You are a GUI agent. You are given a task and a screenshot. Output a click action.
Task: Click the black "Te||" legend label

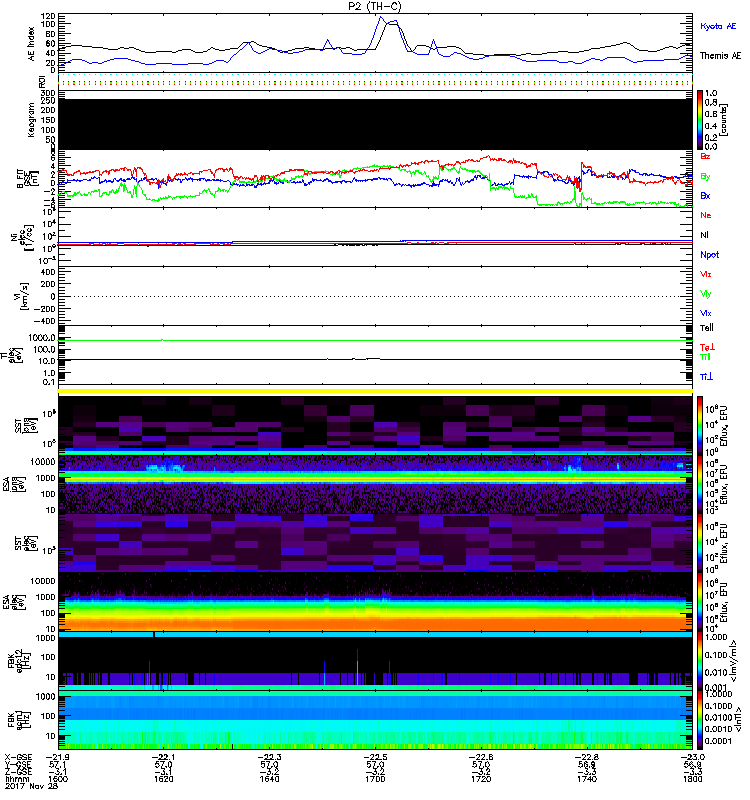pyautogui.click(x=707, y=328)
